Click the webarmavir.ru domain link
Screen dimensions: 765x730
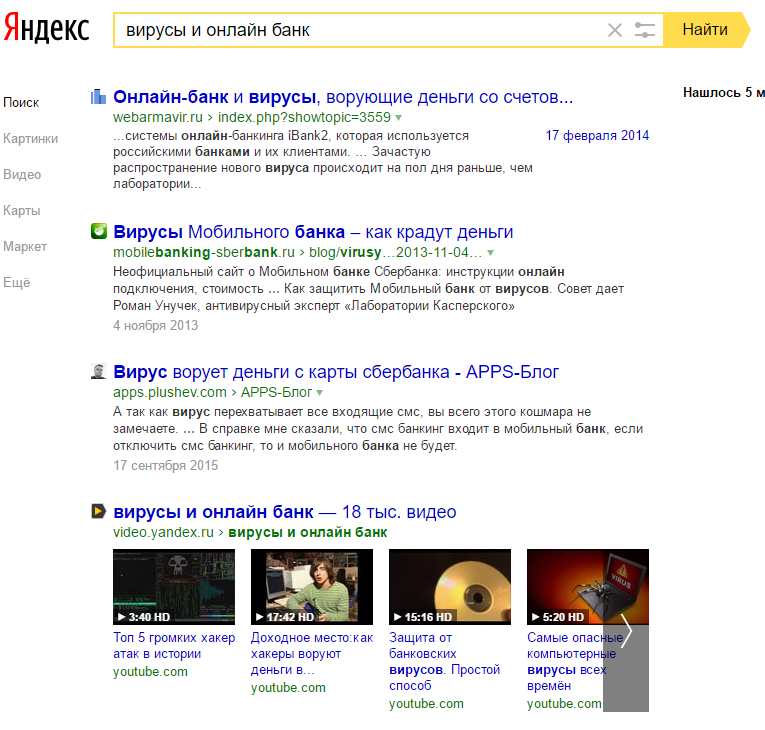[158, 117]
